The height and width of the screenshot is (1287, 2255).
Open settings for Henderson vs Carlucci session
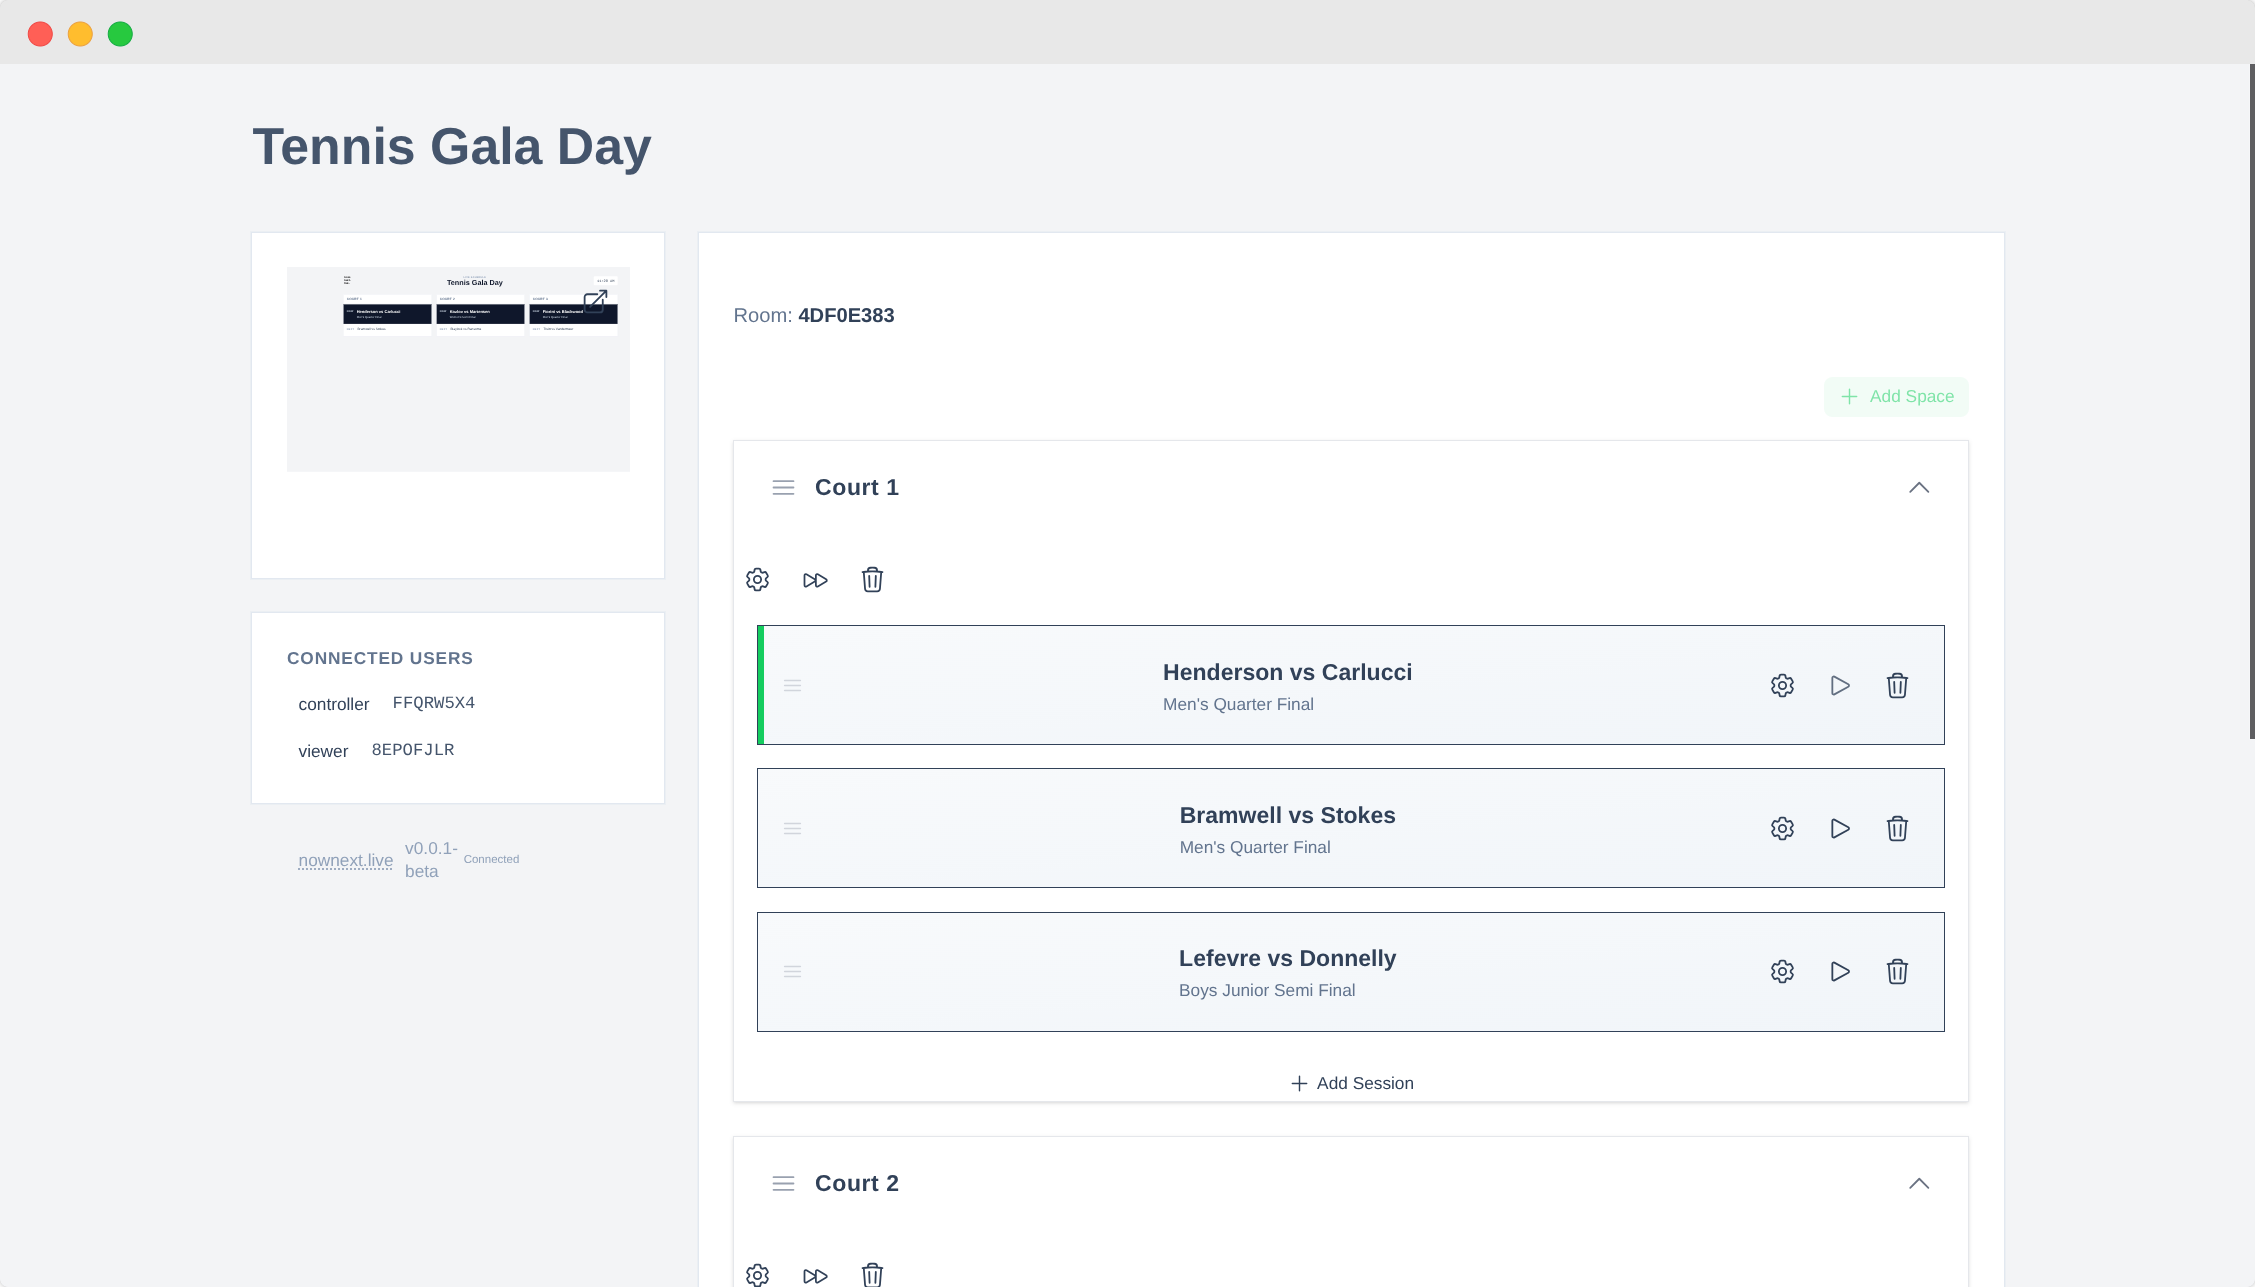pyautogui.click(x=1782, y=686)
